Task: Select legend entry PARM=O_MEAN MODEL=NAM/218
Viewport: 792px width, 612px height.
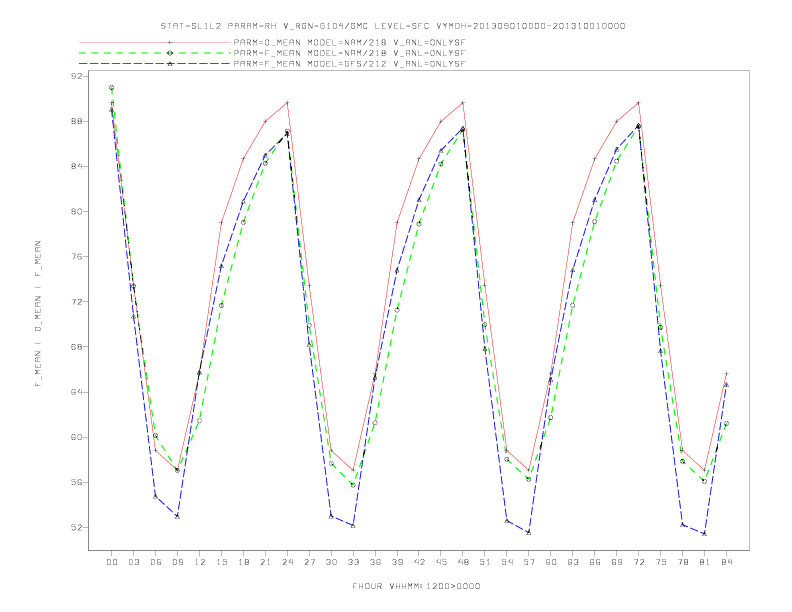Action: pyautogui.click(x=349, y=42)
